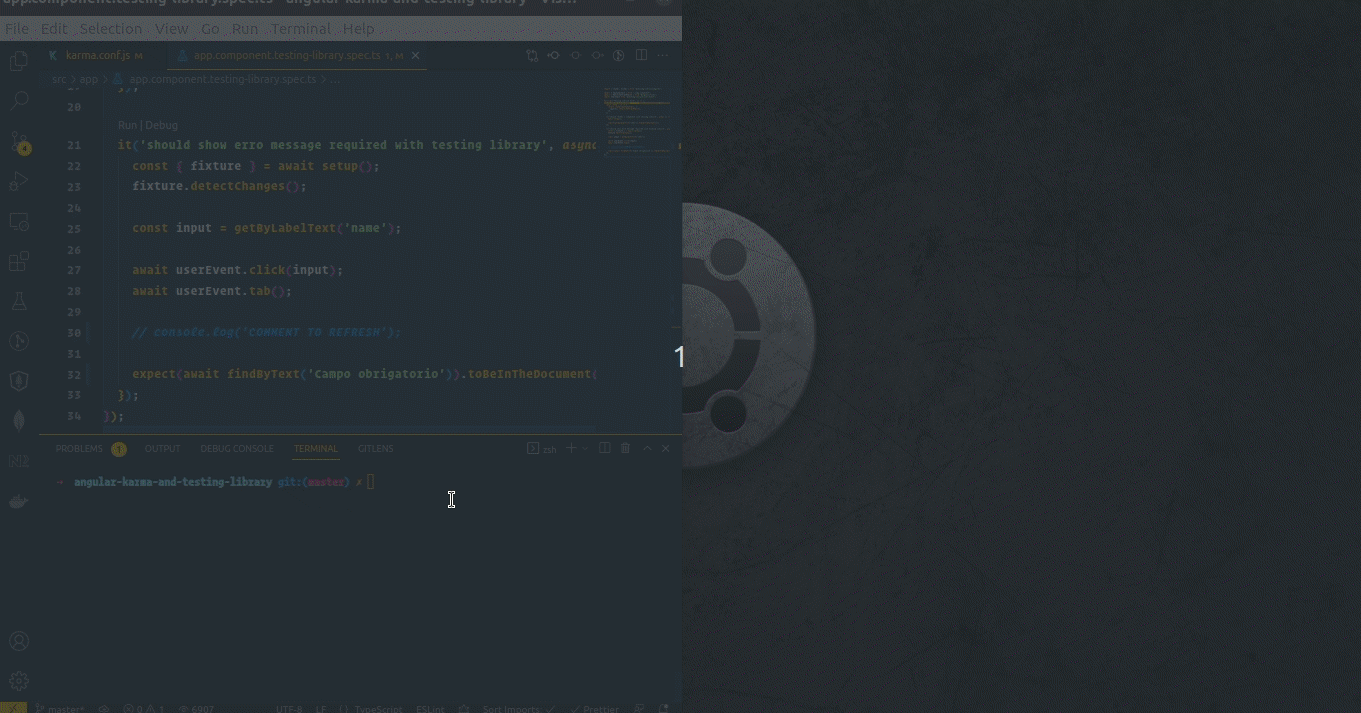1361x713 pixels.
Task: Open the Search view in activity bar
Action: pos(19,101)
